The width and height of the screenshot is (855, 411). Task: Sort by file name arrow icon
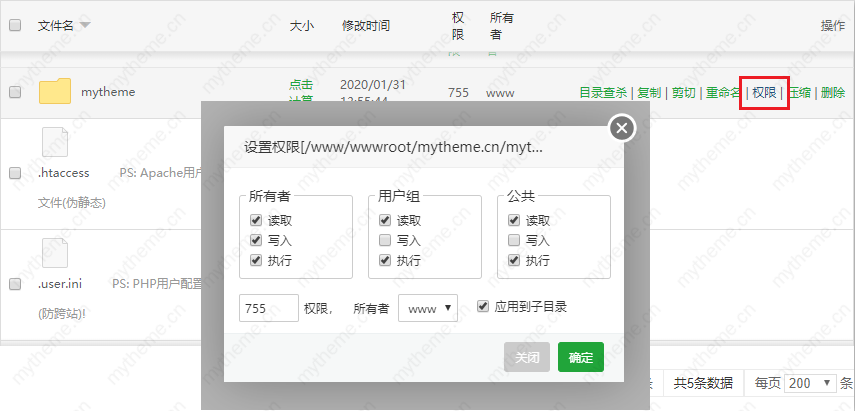tap(85, 25)
